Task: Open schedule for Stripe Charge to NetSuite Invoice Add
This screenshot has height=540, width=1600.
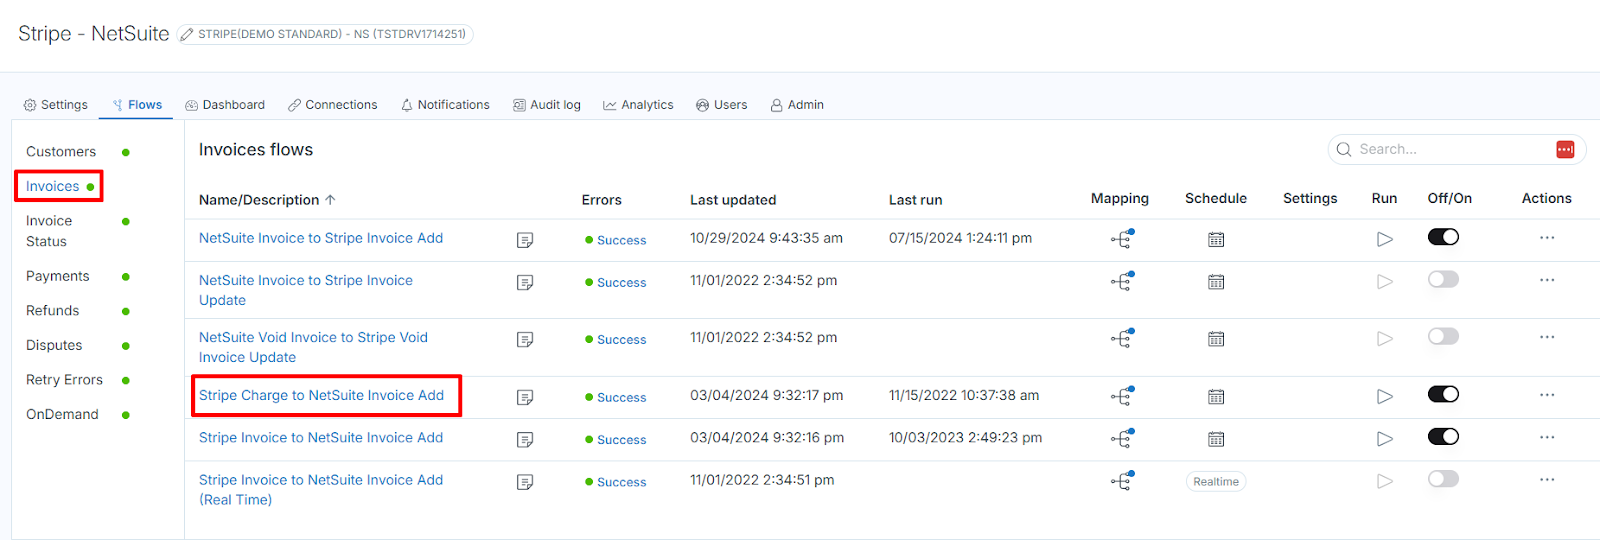Action: (x=1215, y=397)
